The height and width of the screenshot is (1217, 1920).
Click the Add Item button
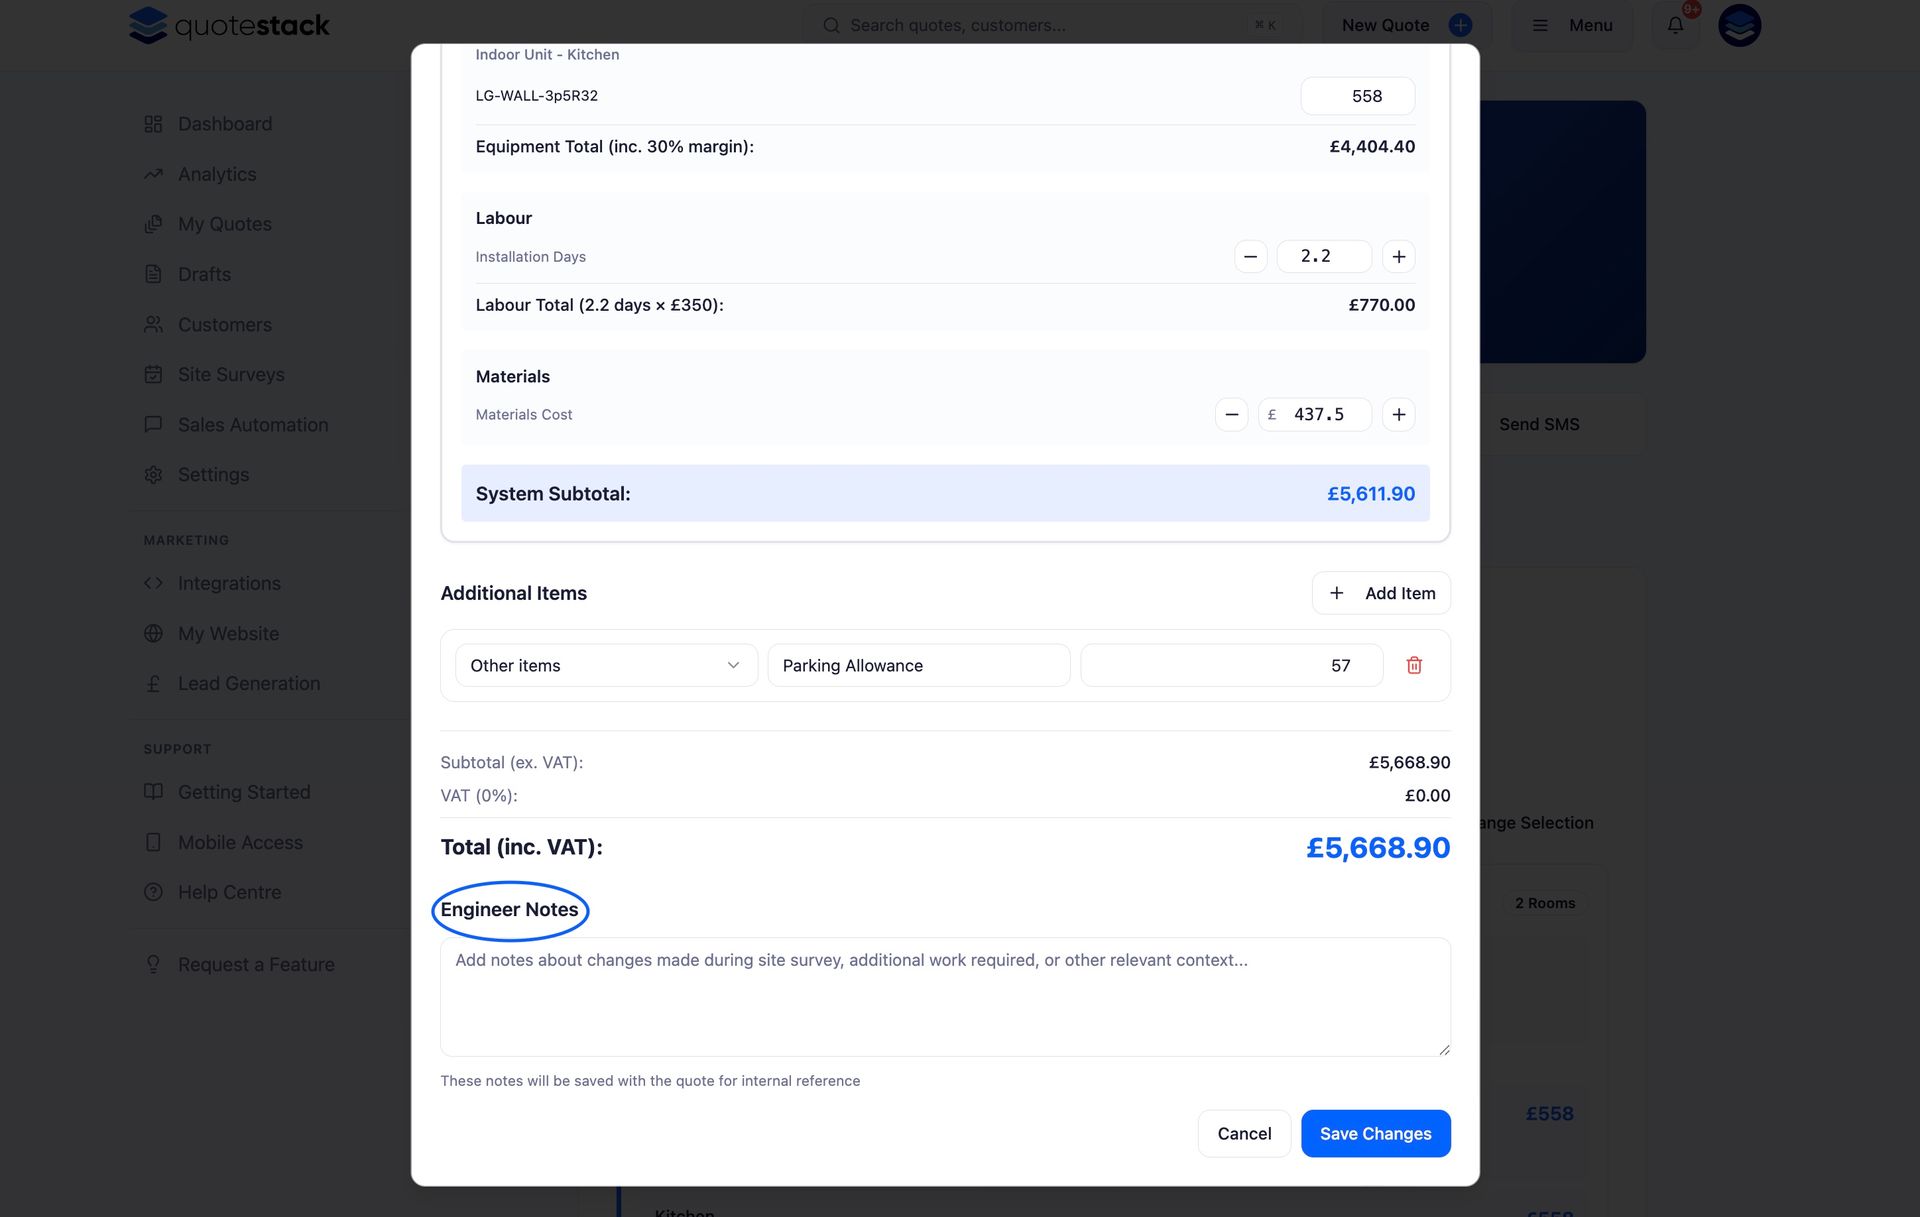pos(1381,594)
